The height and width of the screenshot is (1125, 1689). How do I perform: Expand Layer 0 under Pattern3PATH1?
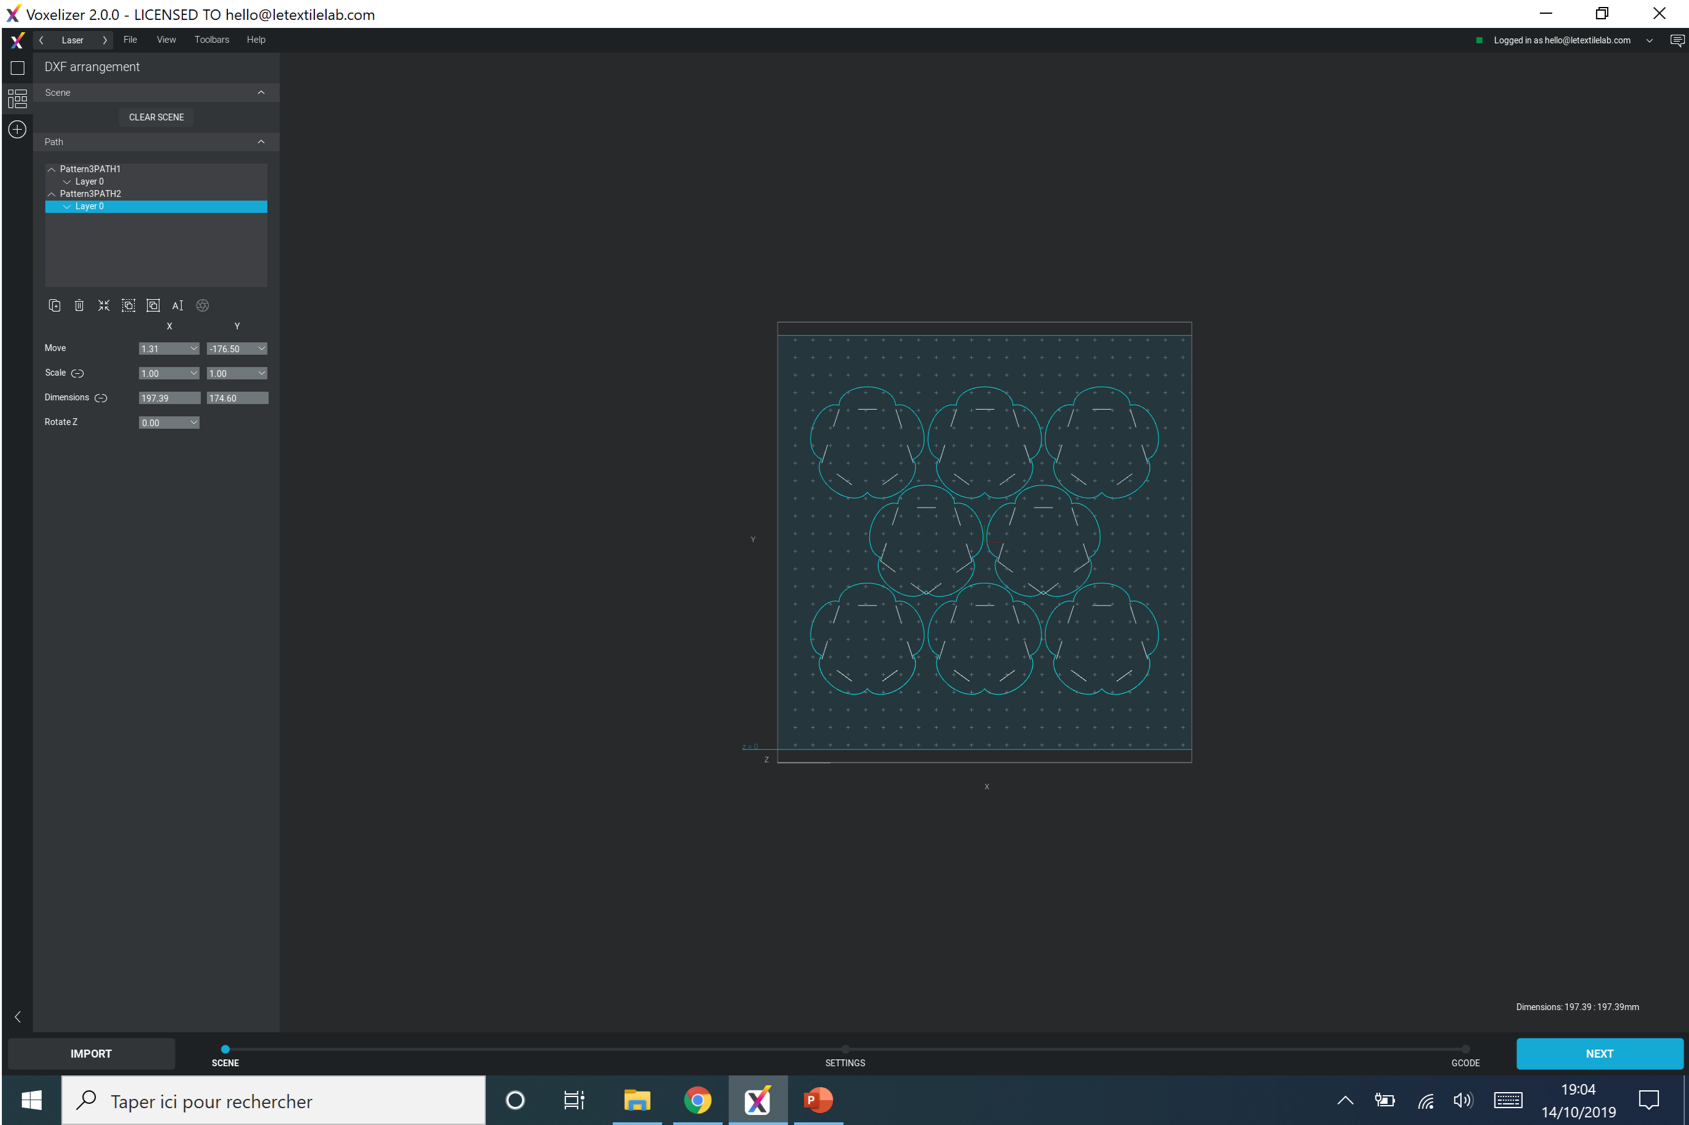click(x=67, y=182)
